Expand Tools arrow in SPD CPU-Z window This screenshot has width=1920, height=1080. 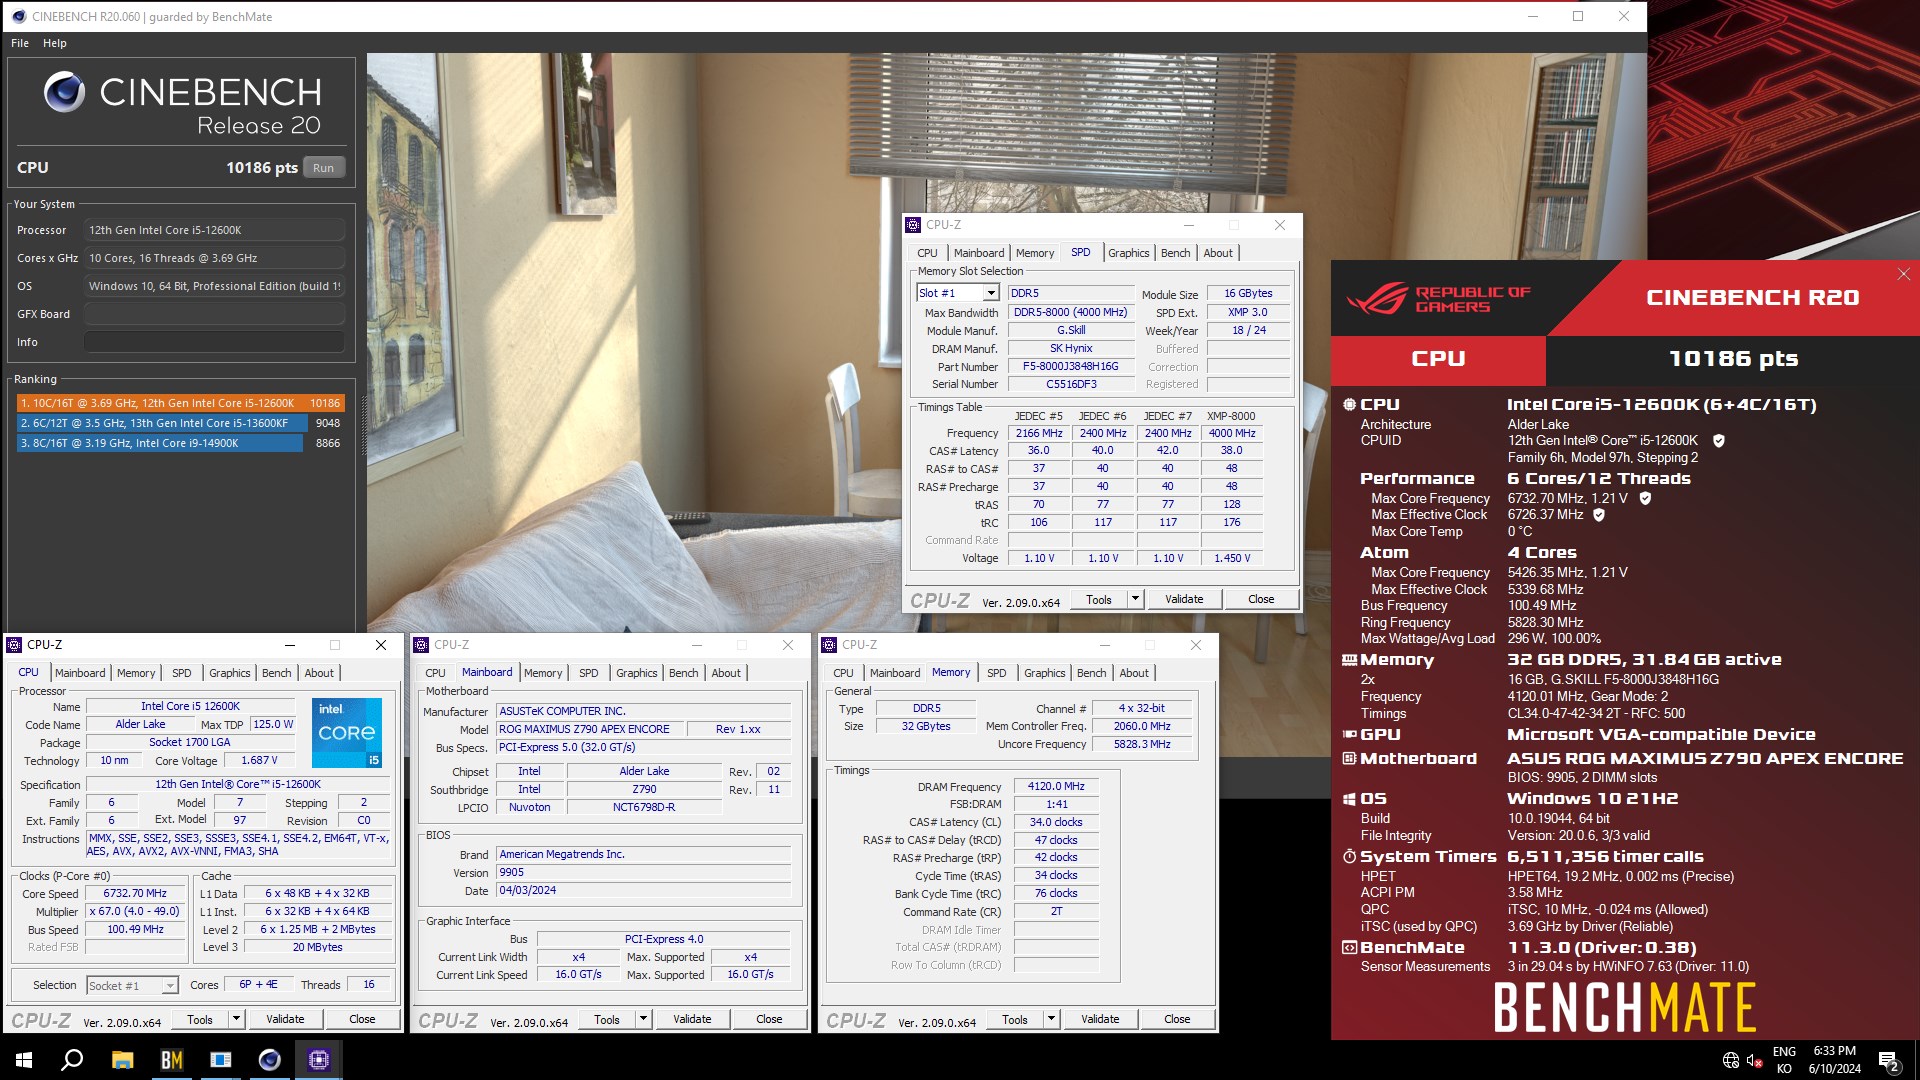click(1135, 599)
